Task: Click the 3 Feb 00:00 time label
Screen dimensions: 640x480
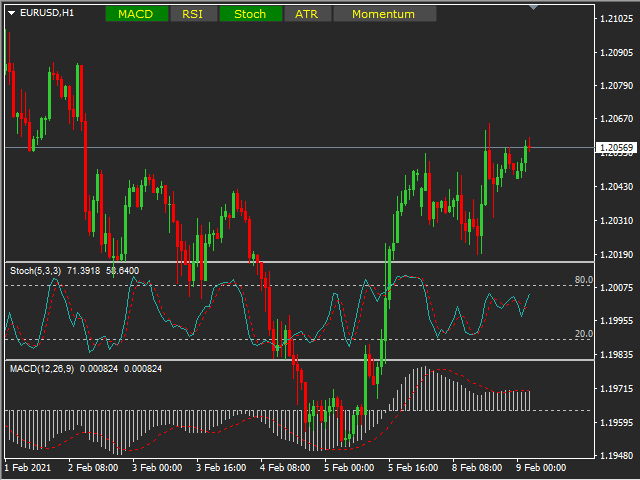Action: tap(157, 468)
